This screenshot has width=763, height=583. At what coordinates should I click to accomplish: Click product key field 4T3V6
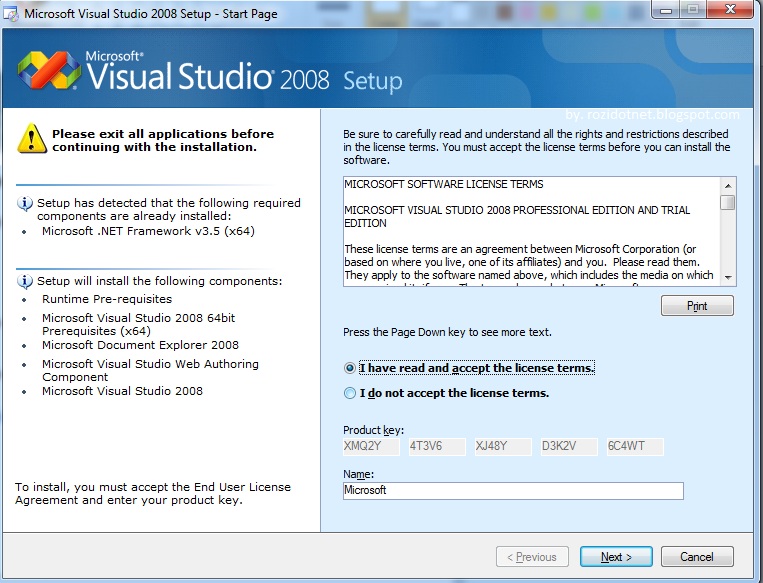[x=437, y=446]
